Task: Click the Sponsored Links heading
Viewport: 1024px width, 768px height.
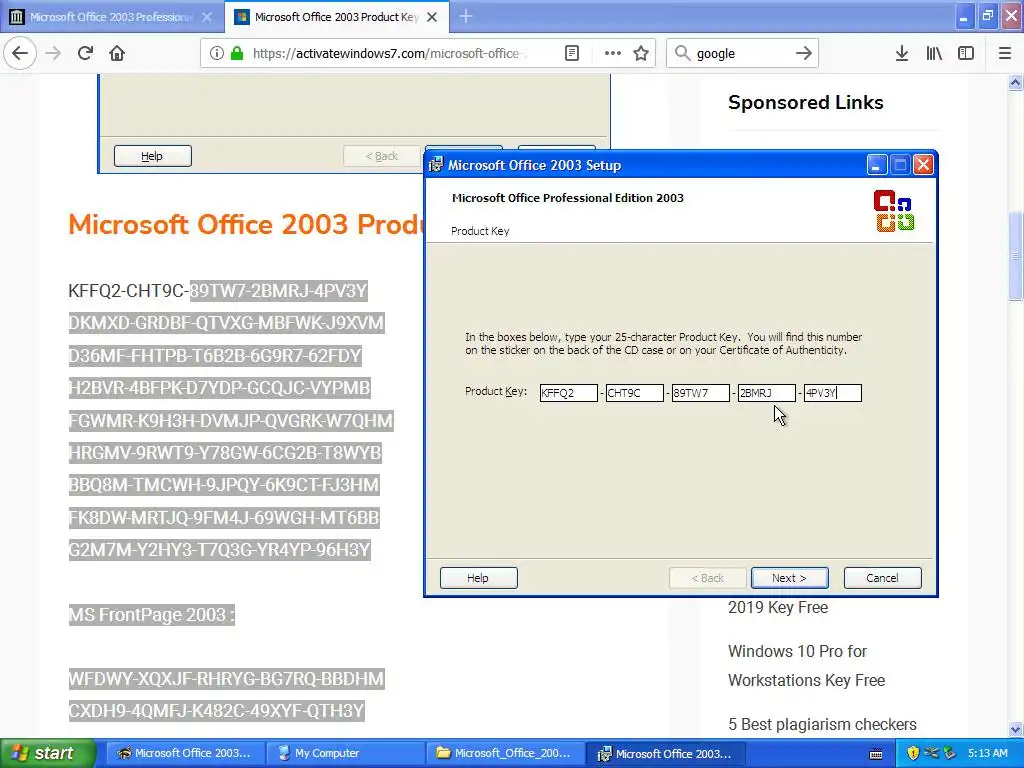Action: click(805, 103)
